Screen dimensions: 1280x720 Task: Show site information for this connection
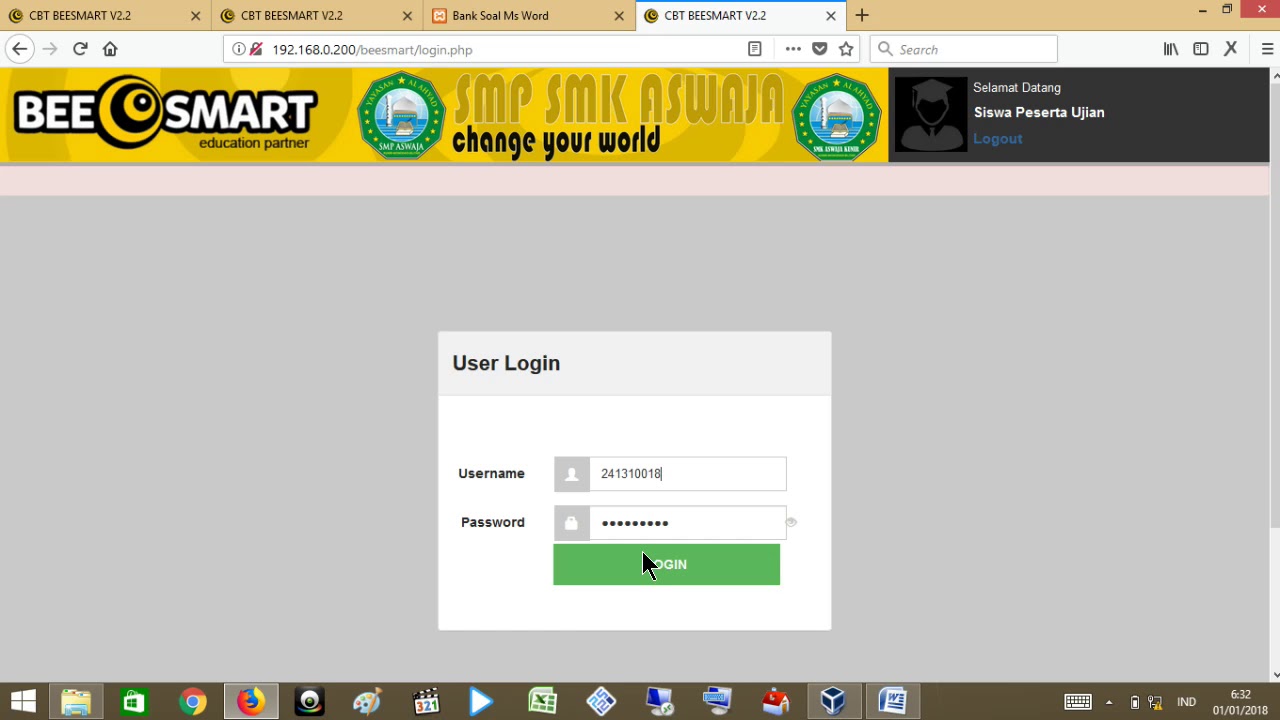click(239, 49)
